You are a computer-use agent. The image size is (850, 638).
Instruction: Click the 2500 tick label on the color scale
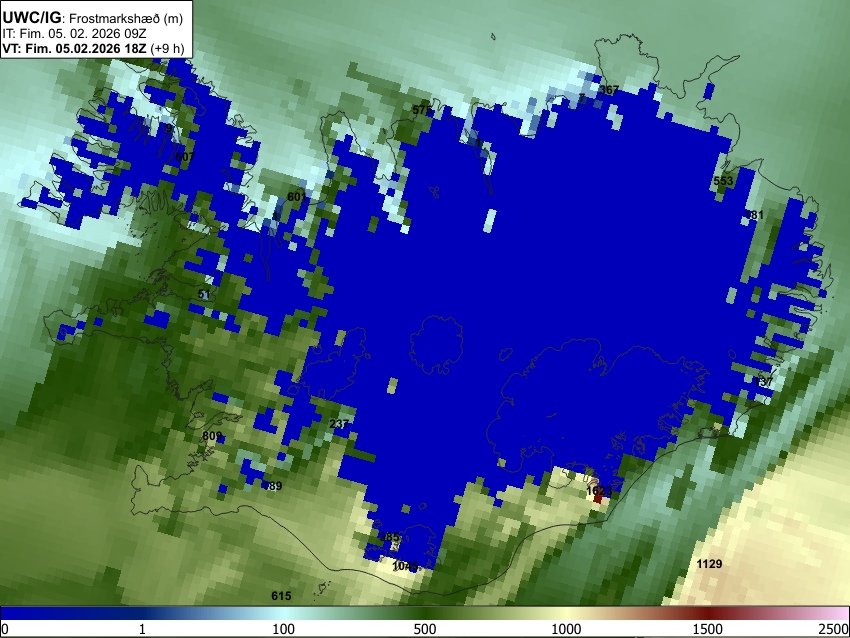pyautogui.click(x=834, y=629)
